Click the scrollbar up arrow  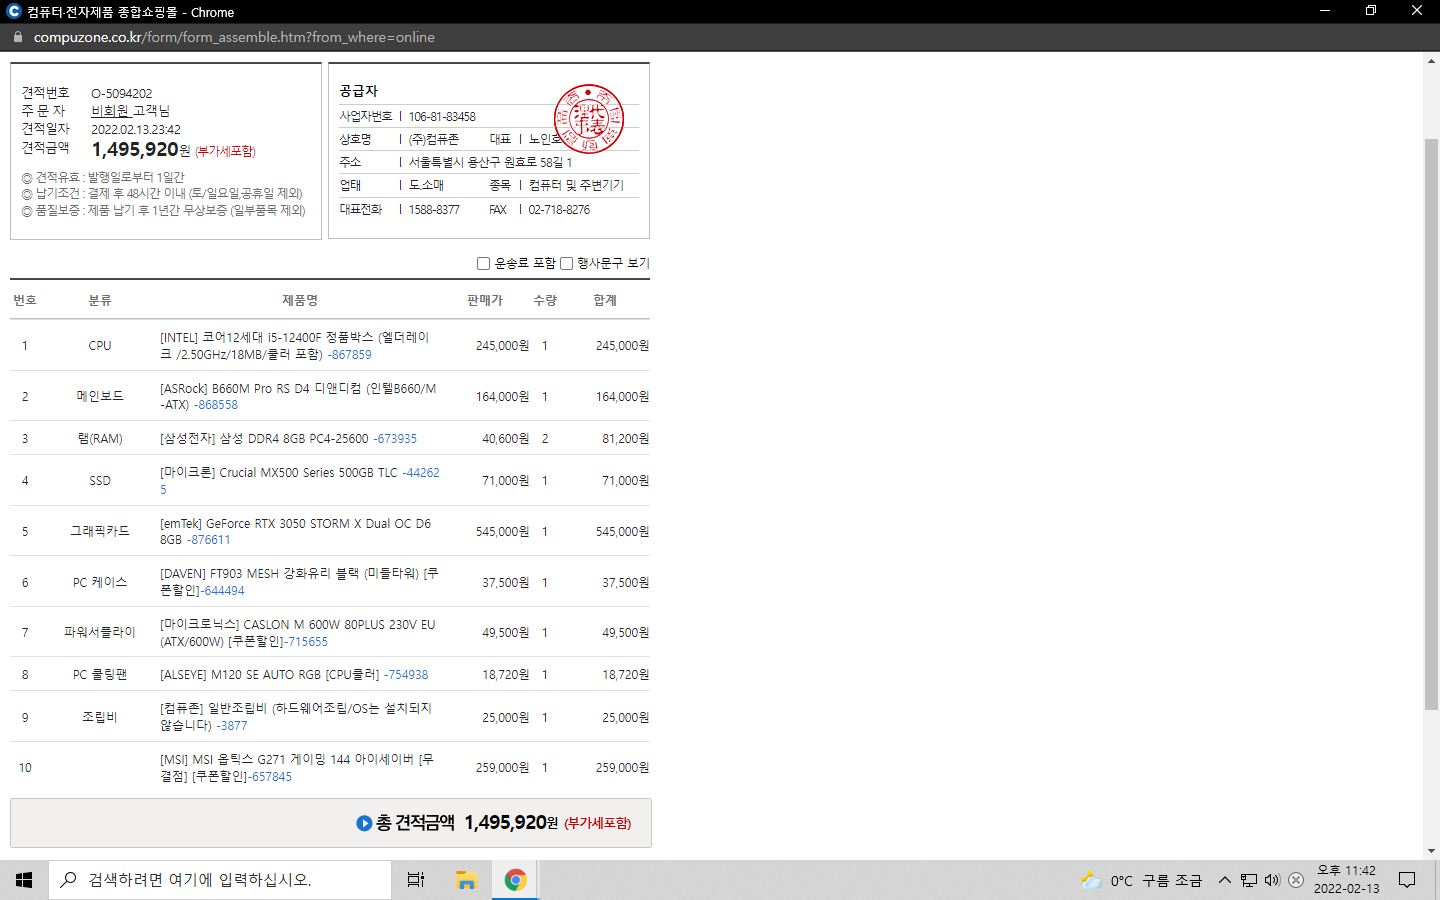1431,61
